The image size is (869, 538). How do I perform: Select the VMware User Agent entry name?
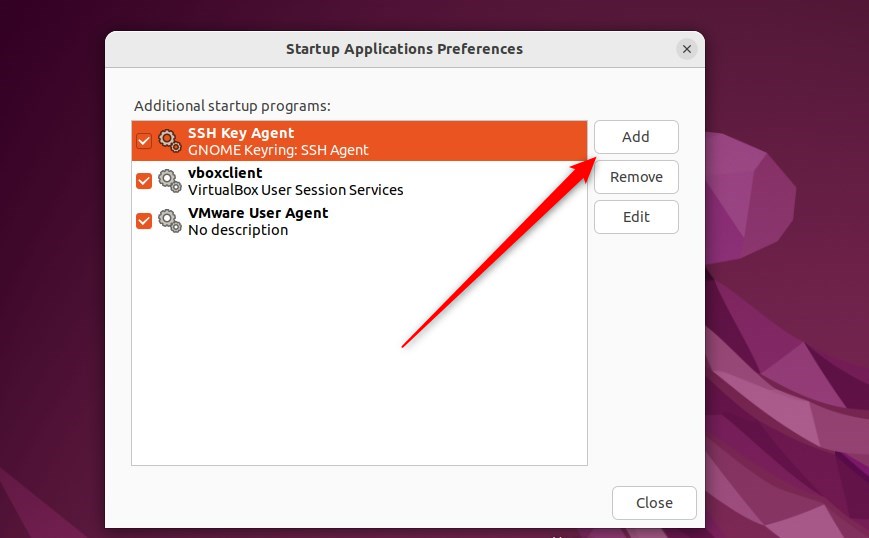[258, 213]
